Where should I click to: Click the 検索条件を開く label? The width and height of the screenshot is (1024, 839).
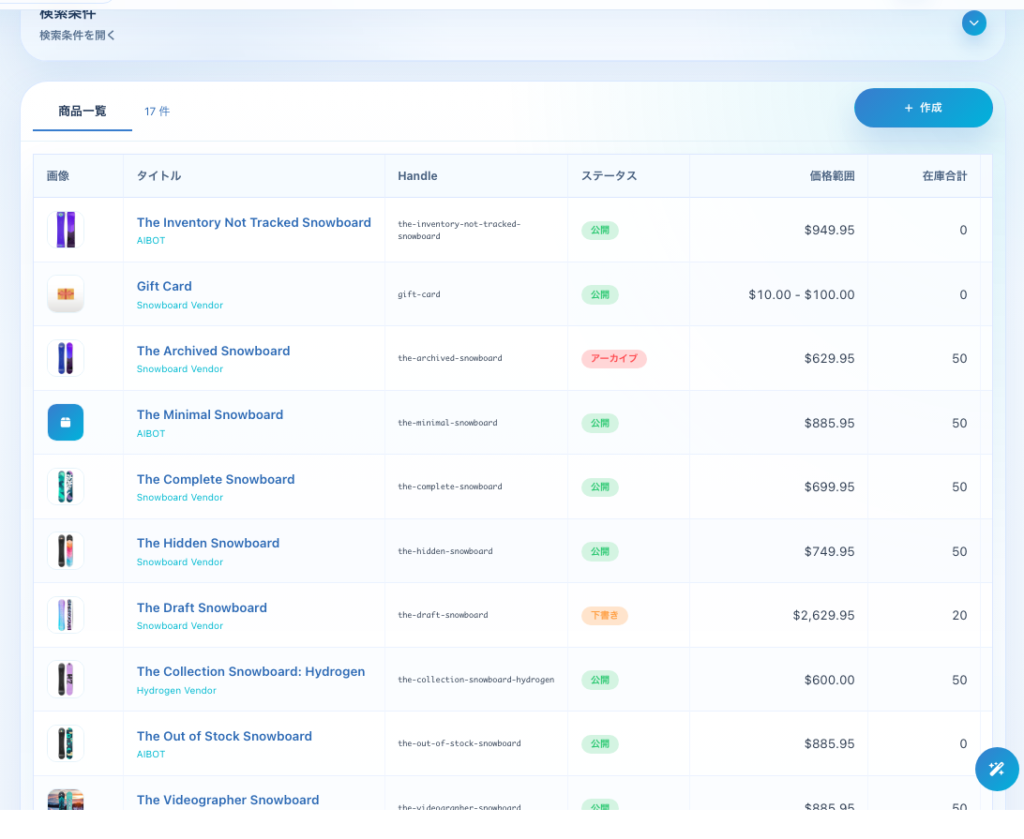pyautogui.click(x=77, y=35)
